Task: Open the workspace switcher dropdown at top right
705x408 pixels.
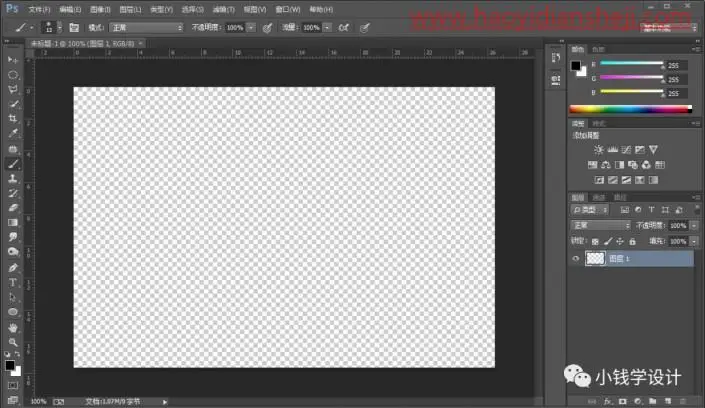Action: [x=669, y=28]
